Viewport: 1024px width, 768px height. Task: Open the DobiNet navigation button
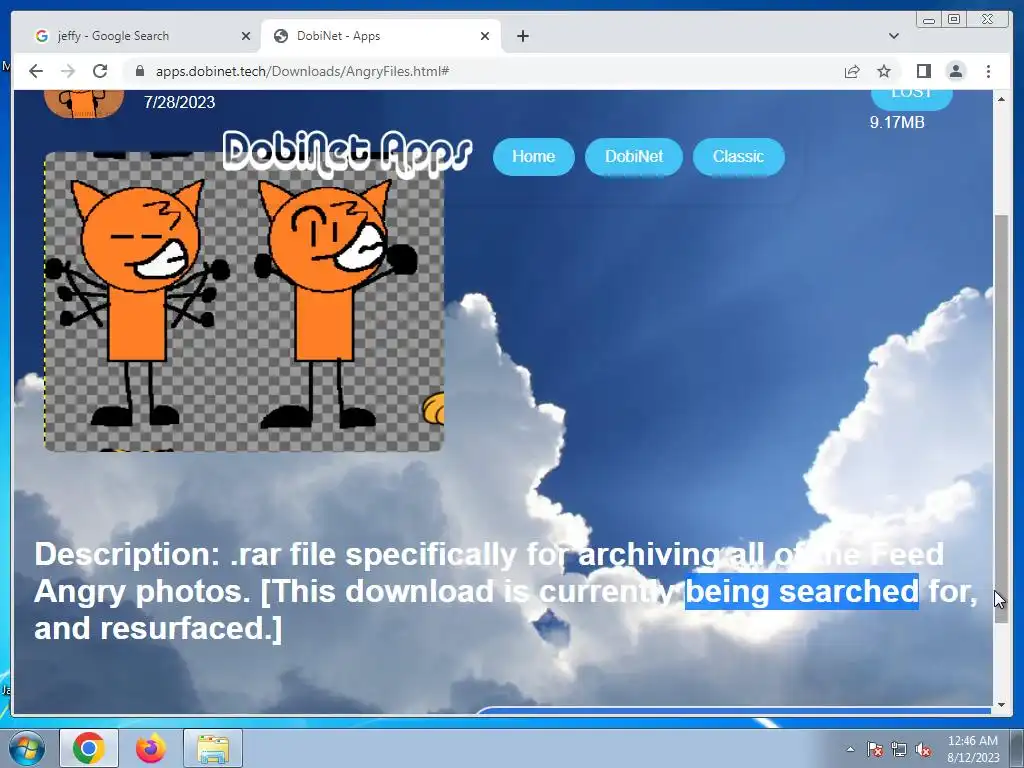tap(633, 157)
